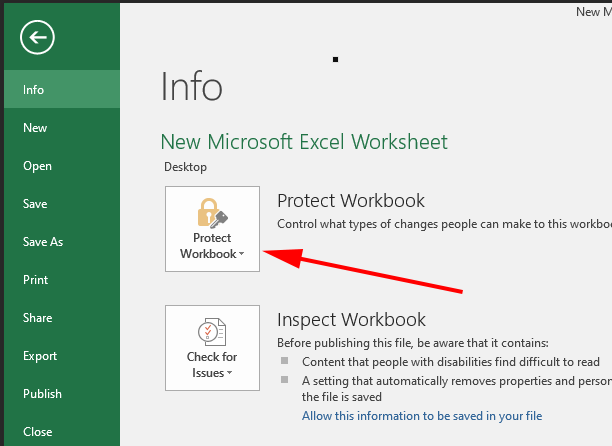Open the Print page
This screenshot has height=446, width=612.
click(x=35, y=280)
